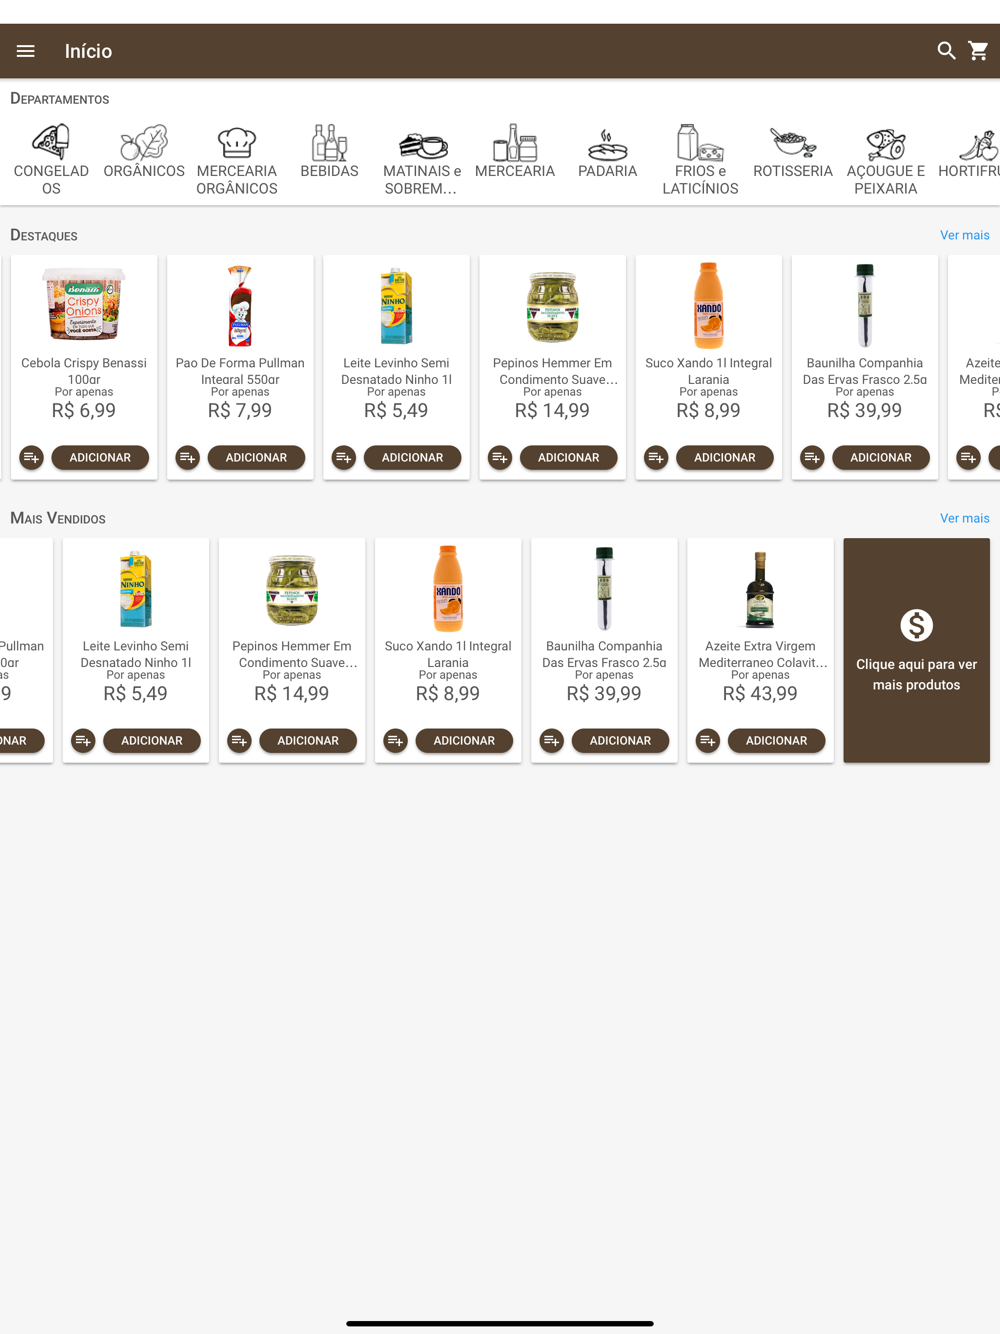Open the search magnifier icon

pos(946,51)
